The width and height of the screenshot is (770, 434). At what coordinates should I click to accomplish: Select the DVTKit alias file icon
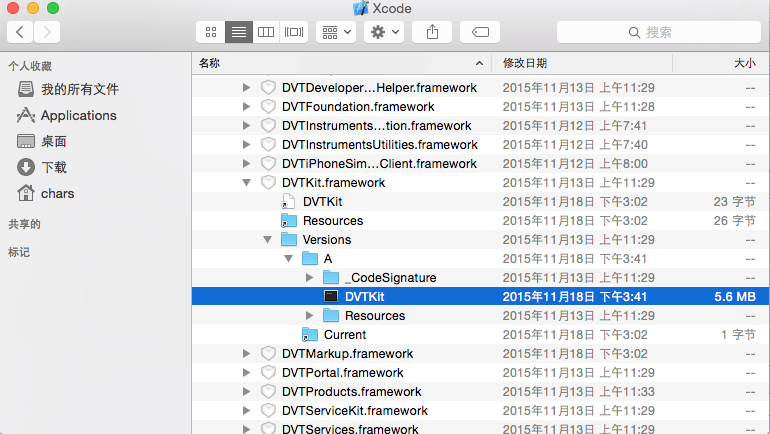point(289,202)
